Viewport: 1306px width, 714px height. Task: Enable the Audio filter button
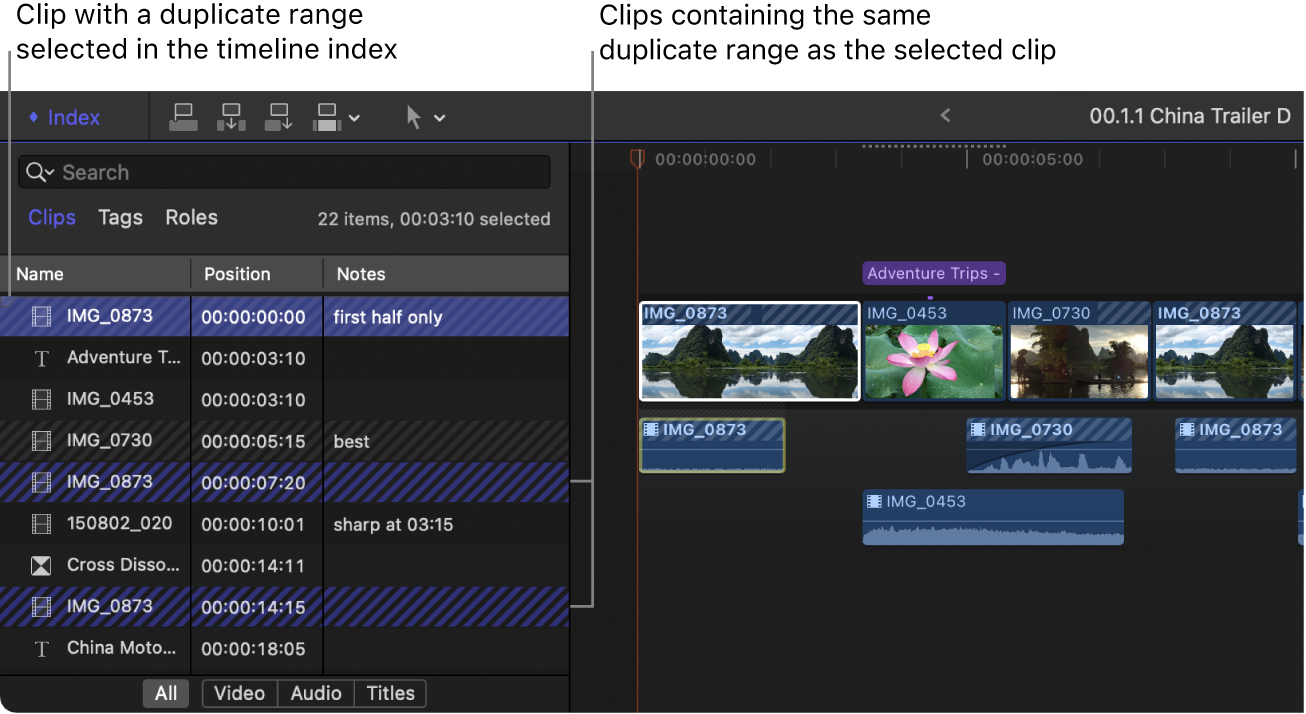(x=315, y=693)
